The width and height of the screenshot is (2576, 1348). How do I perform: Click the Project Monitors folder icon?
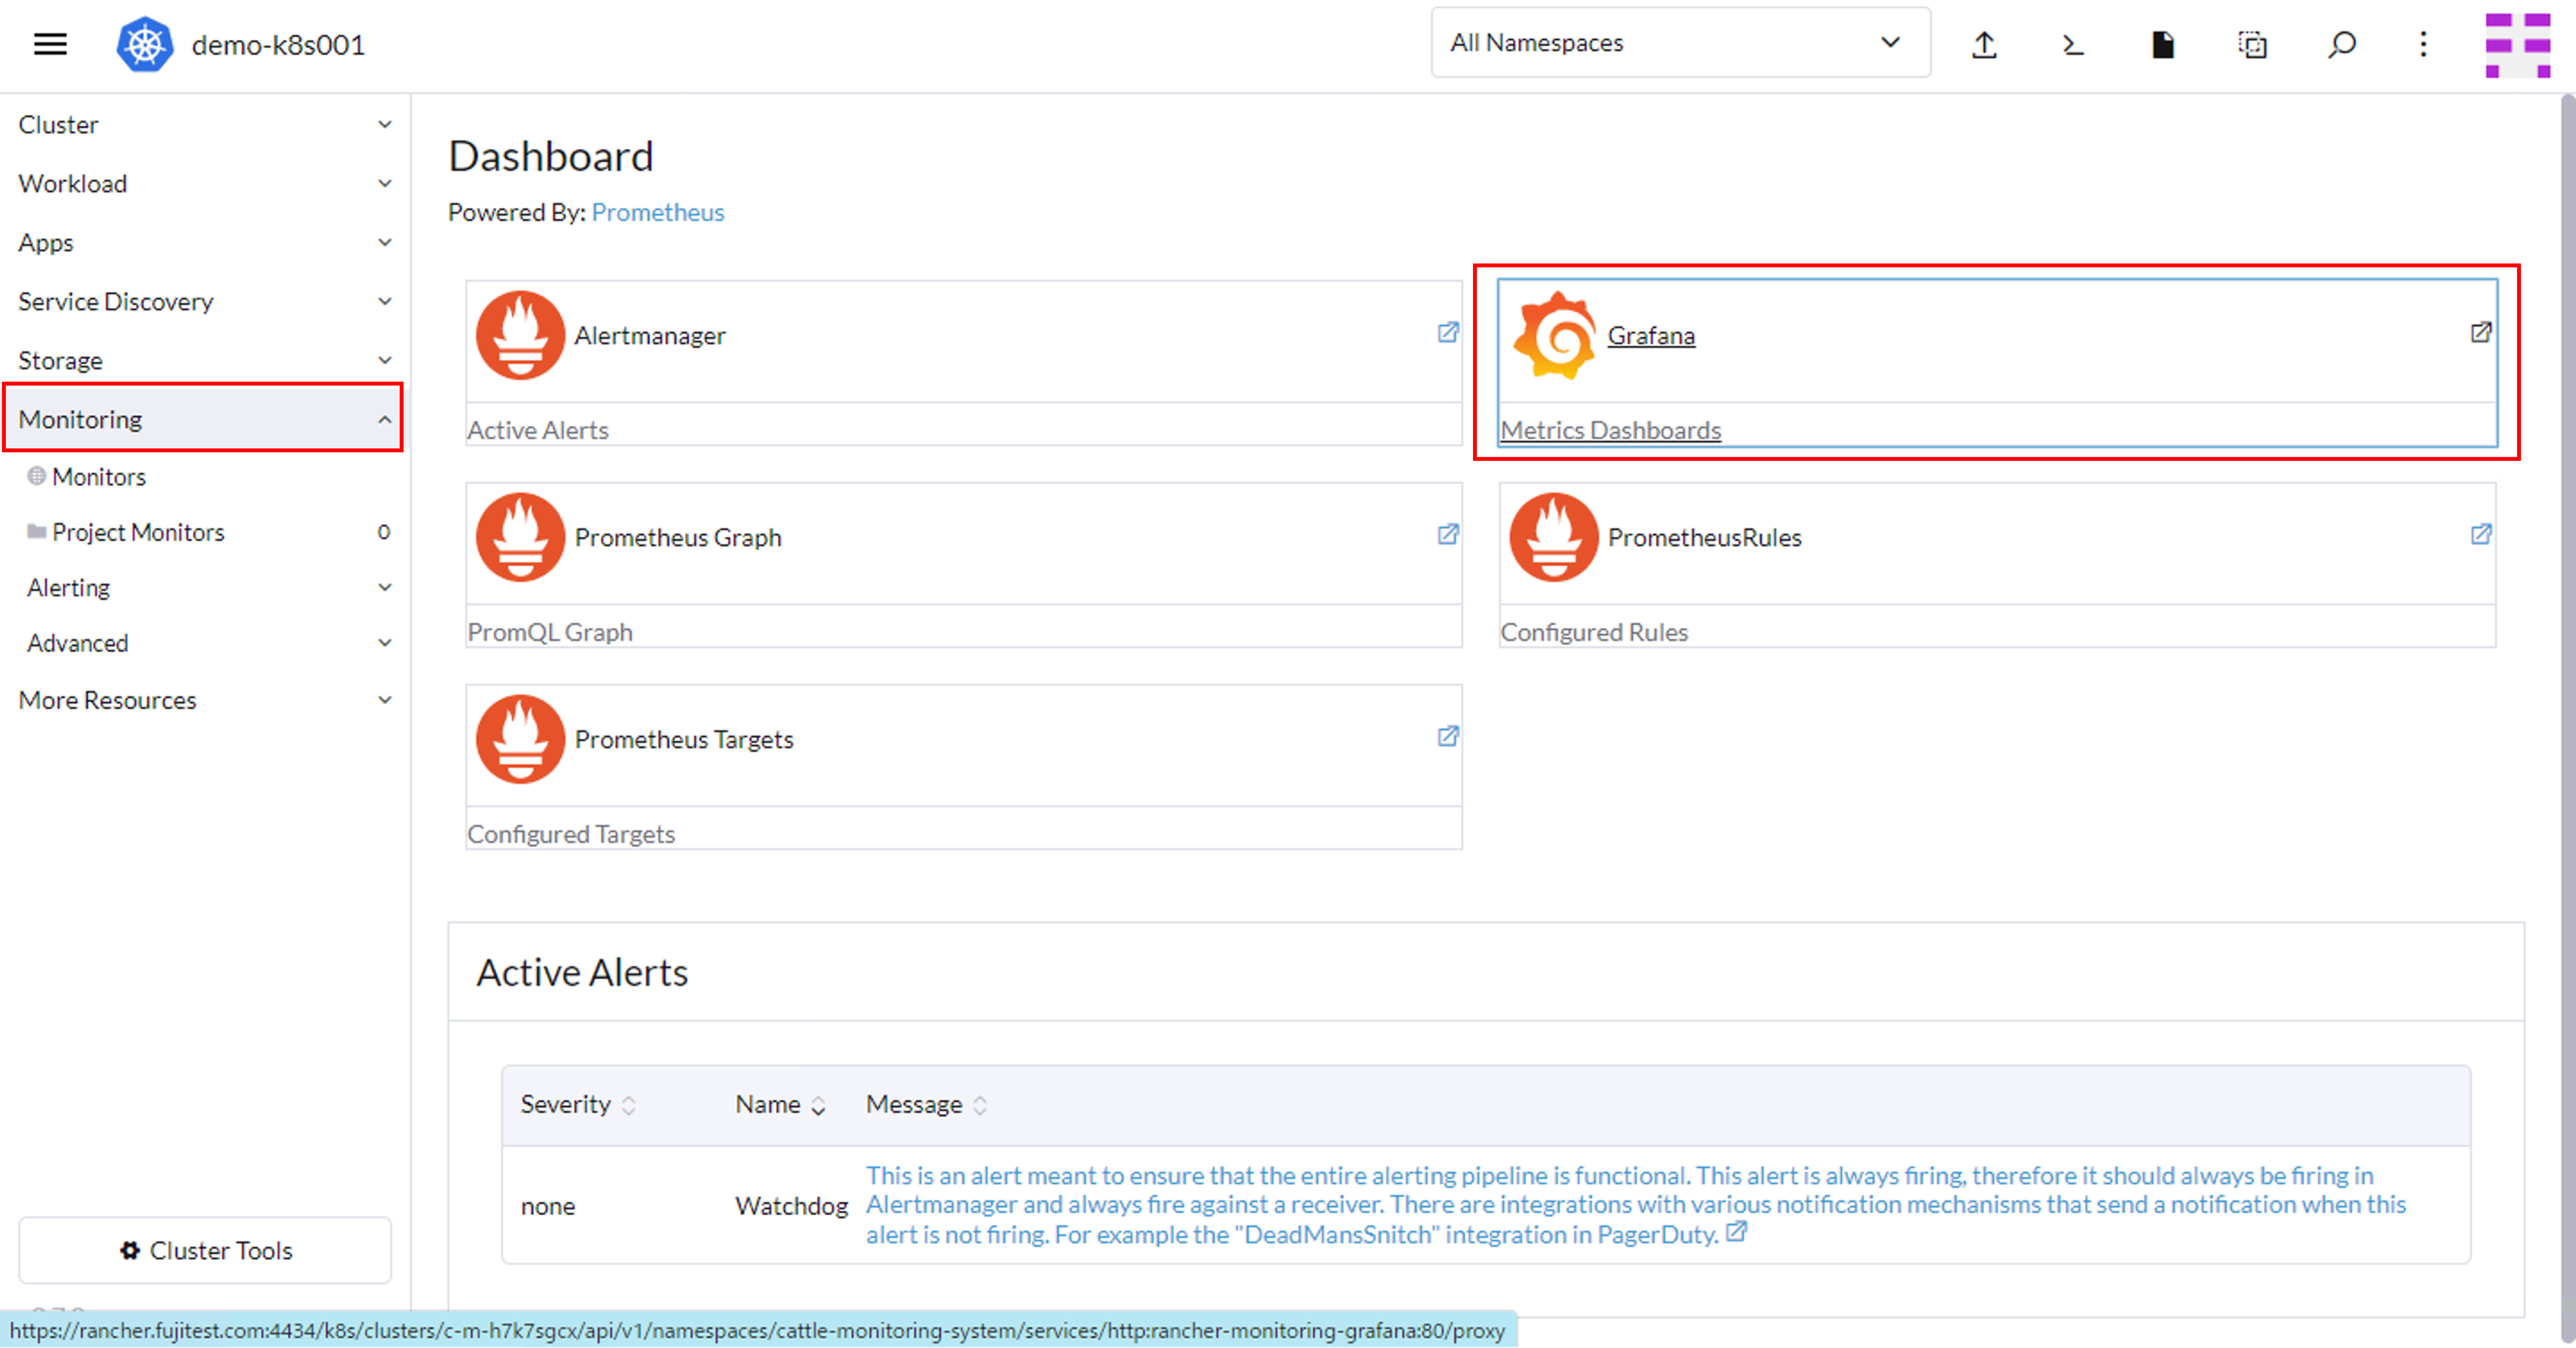[37, 531]
